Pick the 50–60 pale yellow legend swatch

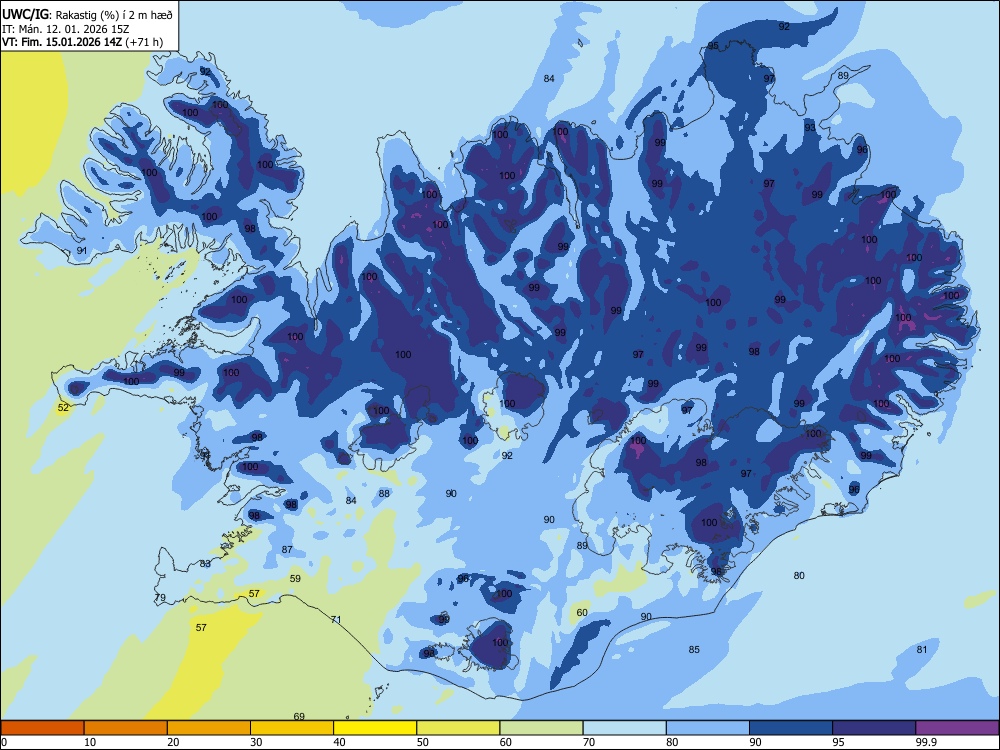[458, 728]
